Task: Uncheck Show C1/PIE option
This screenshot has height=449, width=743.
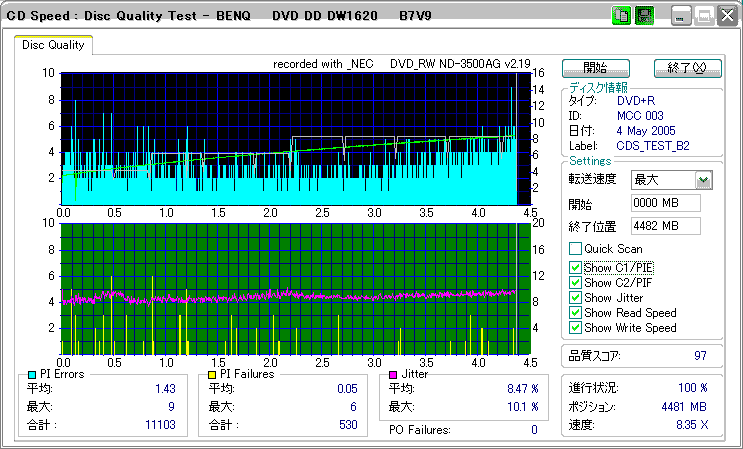Action: coord(575,267)
